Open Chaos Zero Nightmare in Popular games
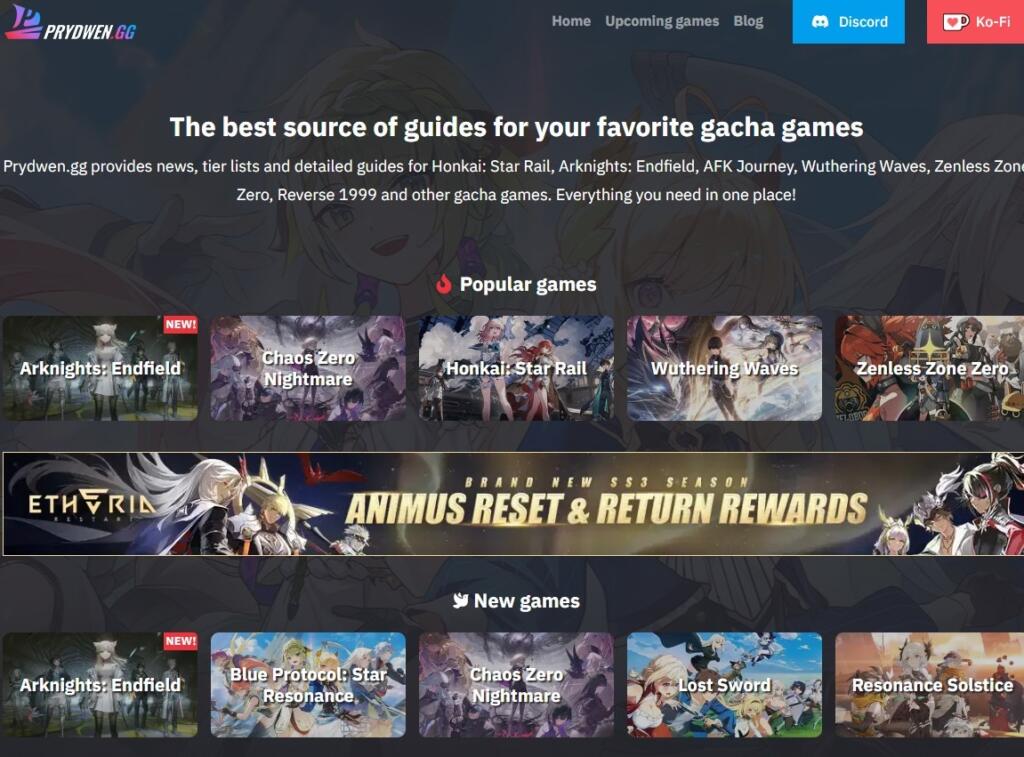 tap(308, 368)
